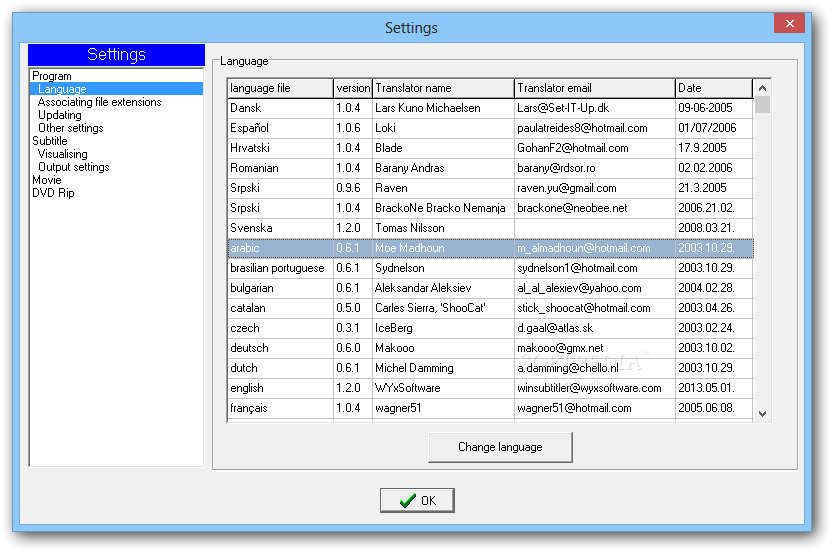Open the Visualising settings page

pyautogui.click(x=63, y=154)
